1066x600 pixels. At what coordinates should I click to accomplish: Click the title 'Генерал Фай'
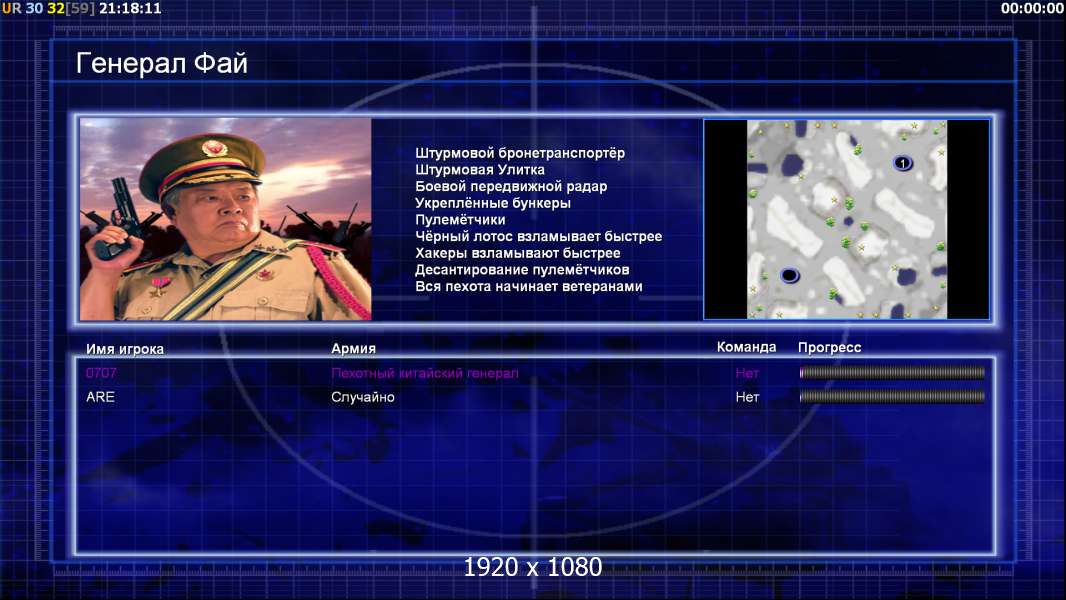(162, 63)
